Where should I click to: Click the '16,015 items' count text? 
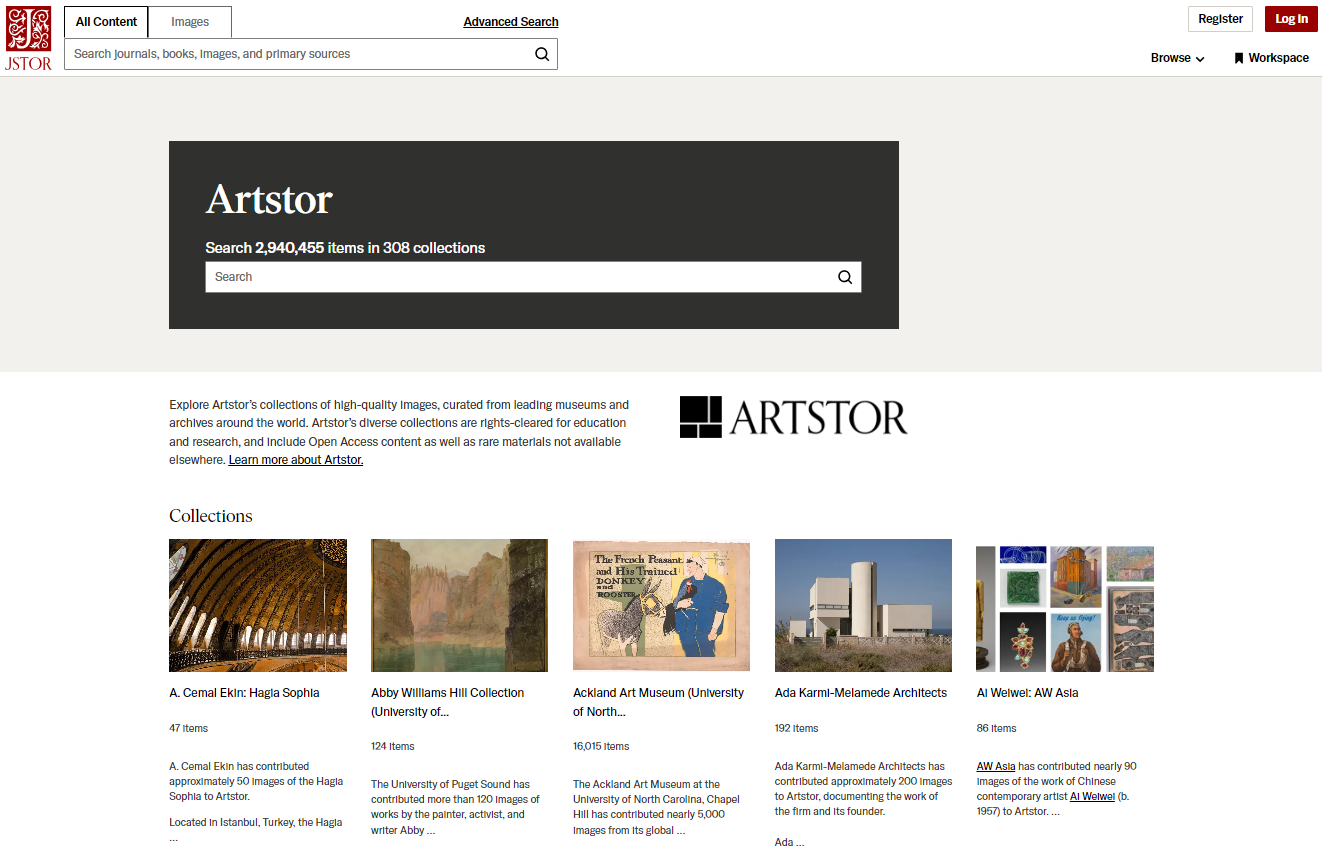tap(601, 746)
